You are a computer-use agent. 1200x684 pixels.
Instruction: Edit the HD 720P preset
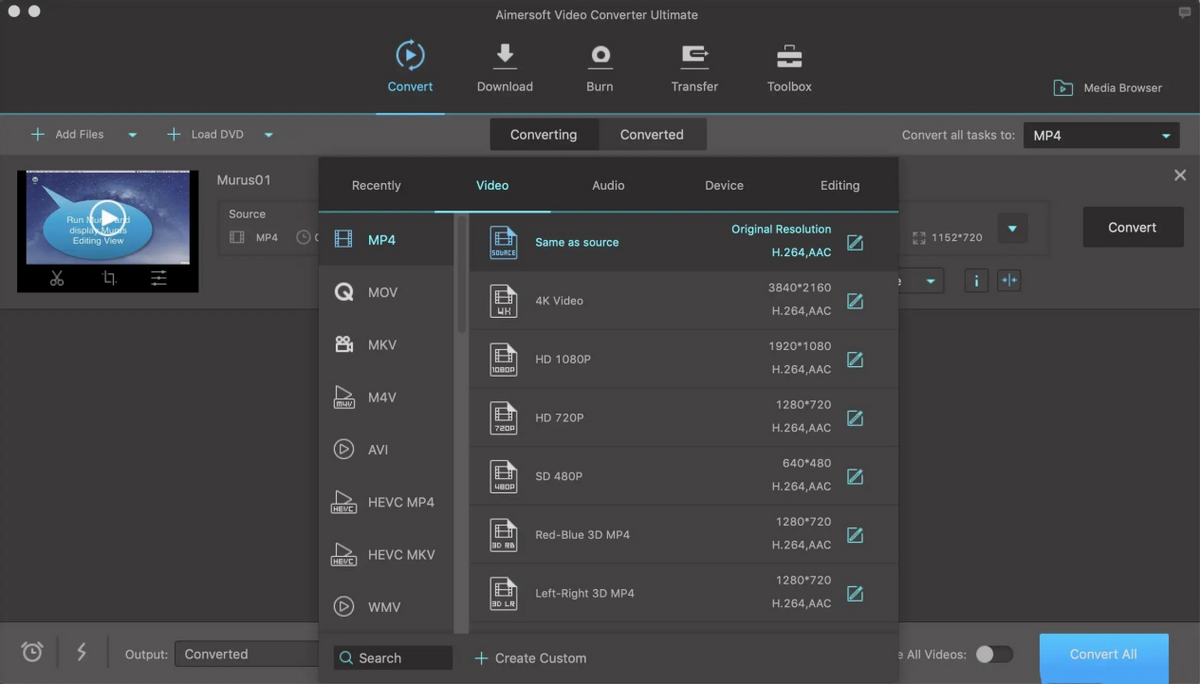[x=855, y=418]
